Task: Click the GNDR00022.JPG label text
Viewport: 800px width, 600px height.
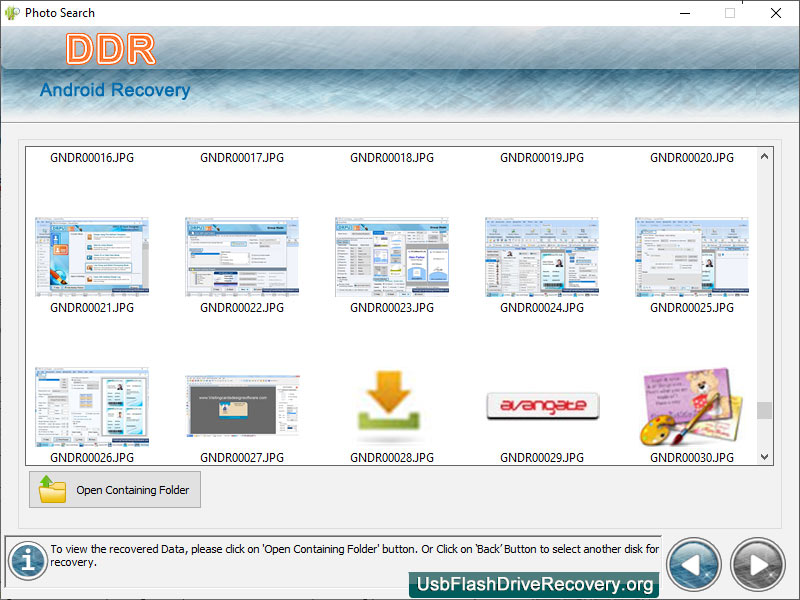Action: (242, 308)
